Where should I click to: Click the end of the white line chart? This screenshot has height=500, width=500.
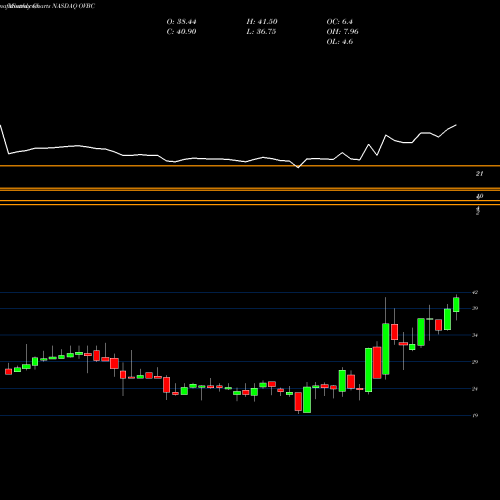click(x=456, y=125)
